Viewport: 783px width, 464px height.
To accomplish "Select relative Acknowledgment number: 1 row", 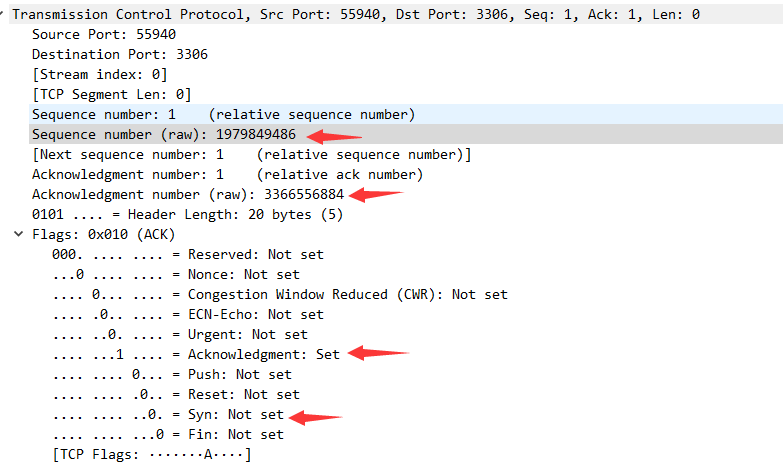I will point(228,174).
